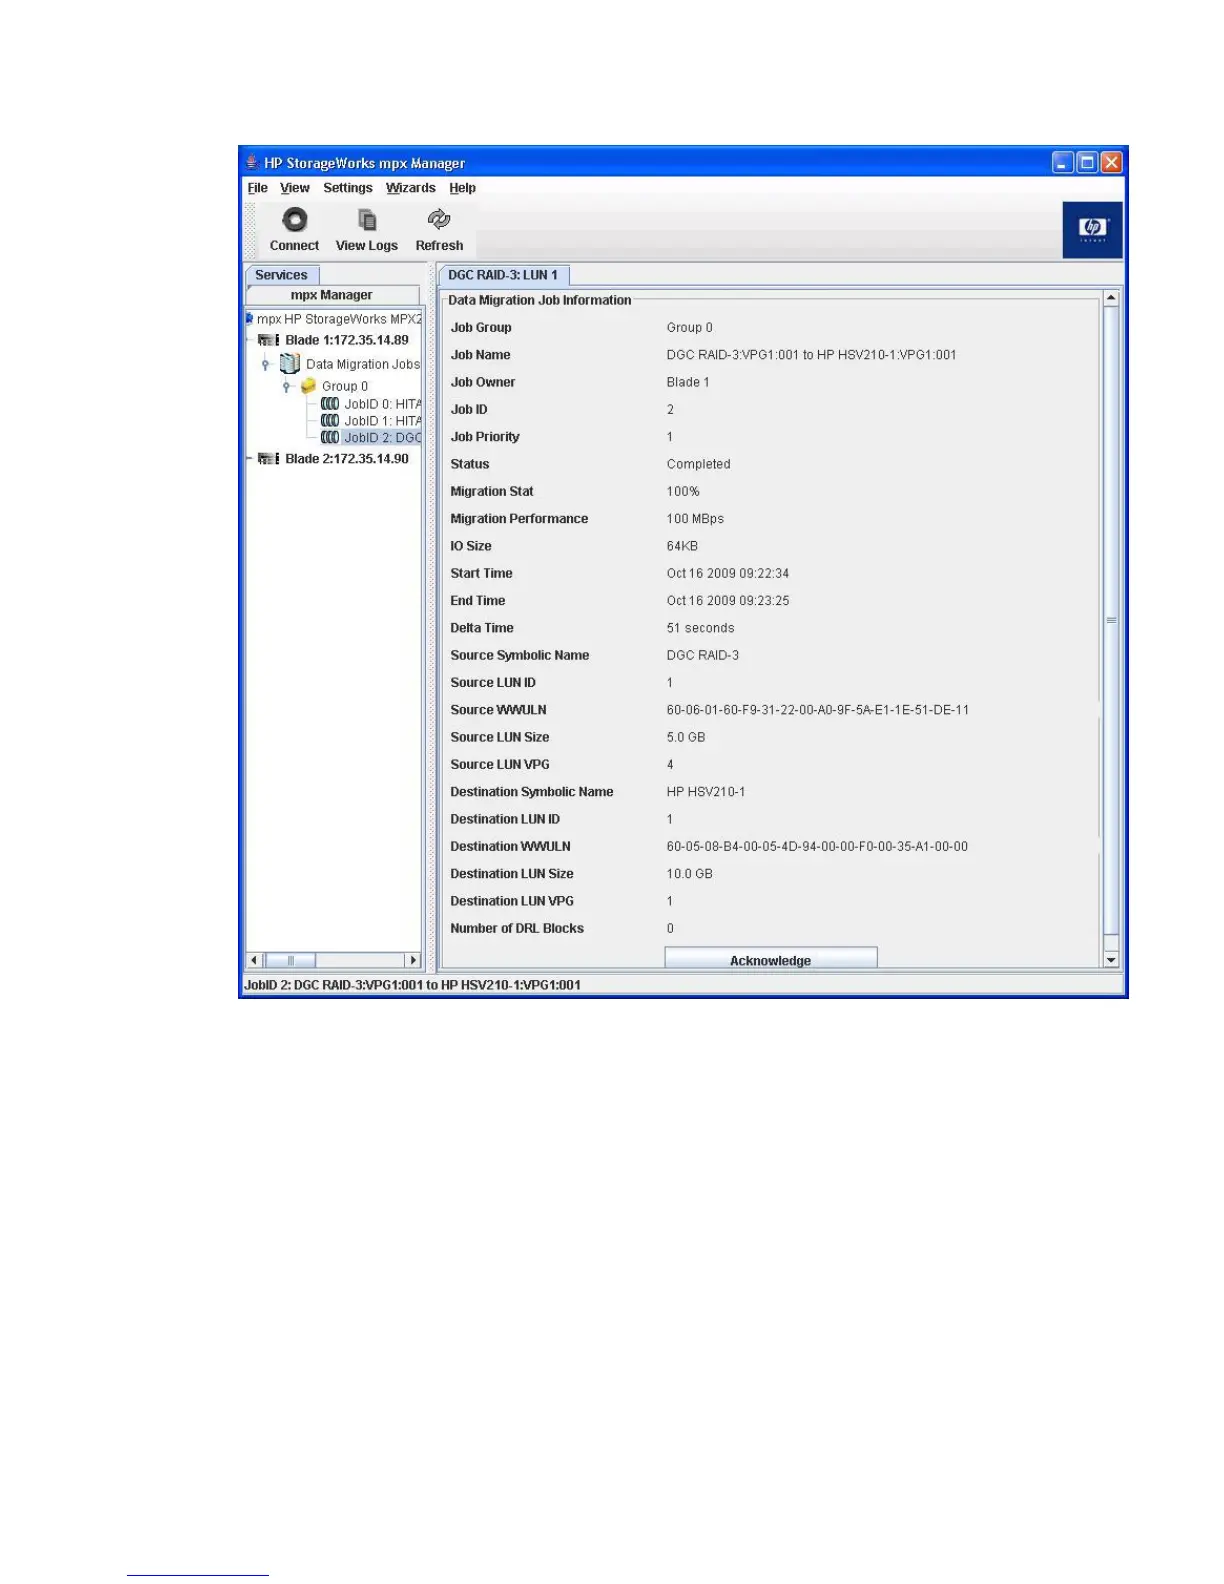Image resolution: width=1224 pixels, height=1584 pixels.
Task: Expand the Blade 2 tree node handle
Action: click(249, 459)
